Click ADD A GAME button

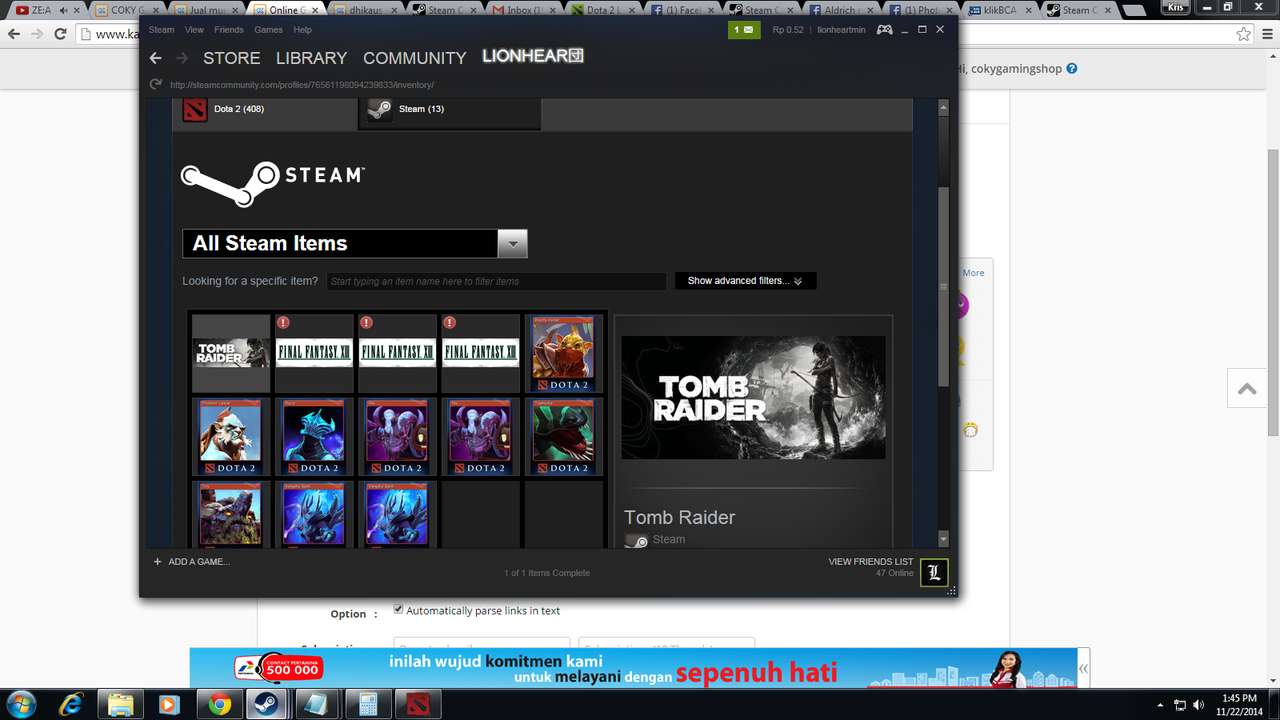coord(191,562)
